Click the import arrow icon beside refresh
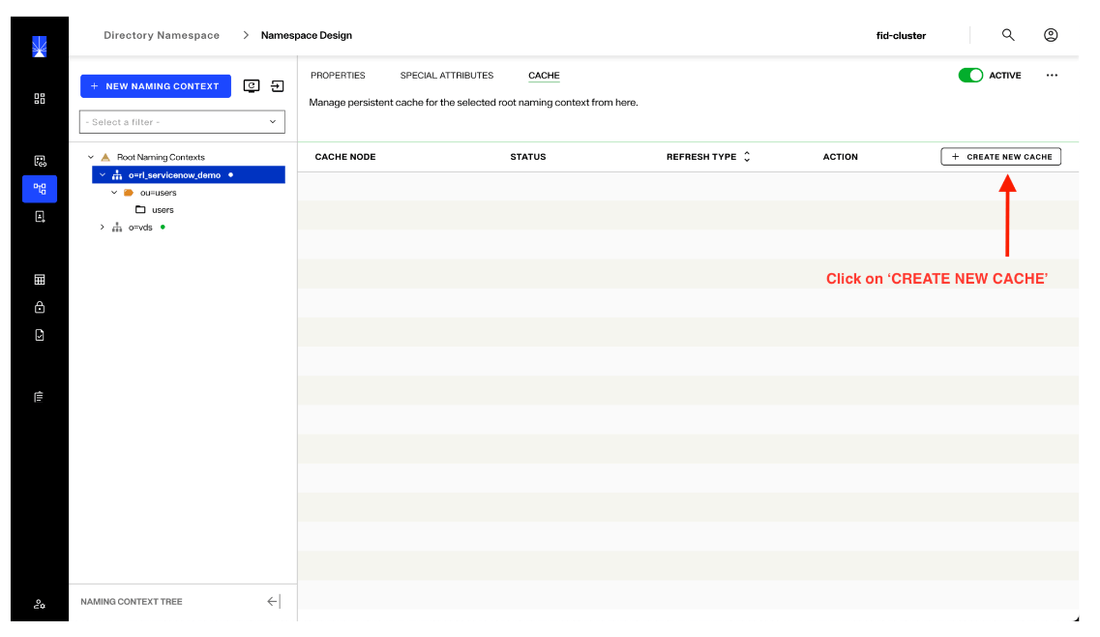Image resolution: width=1100 pixels, height=637 pixels. pos(278,86)
